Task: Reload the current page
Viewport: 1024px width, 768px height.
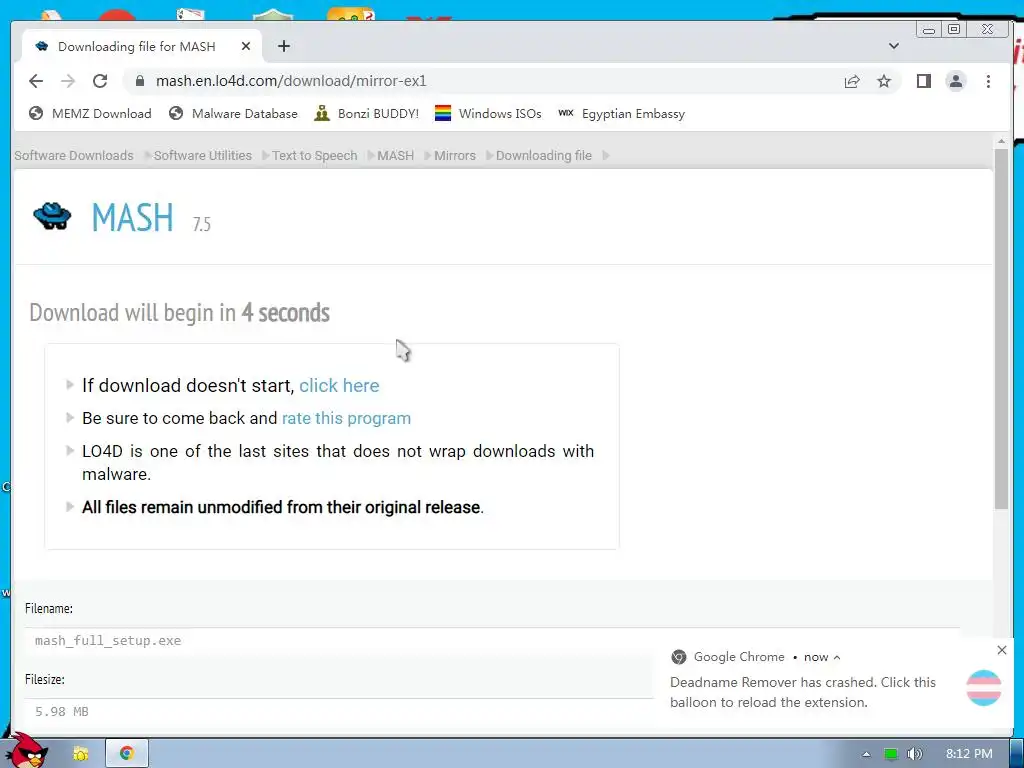Action: (100, 81)
